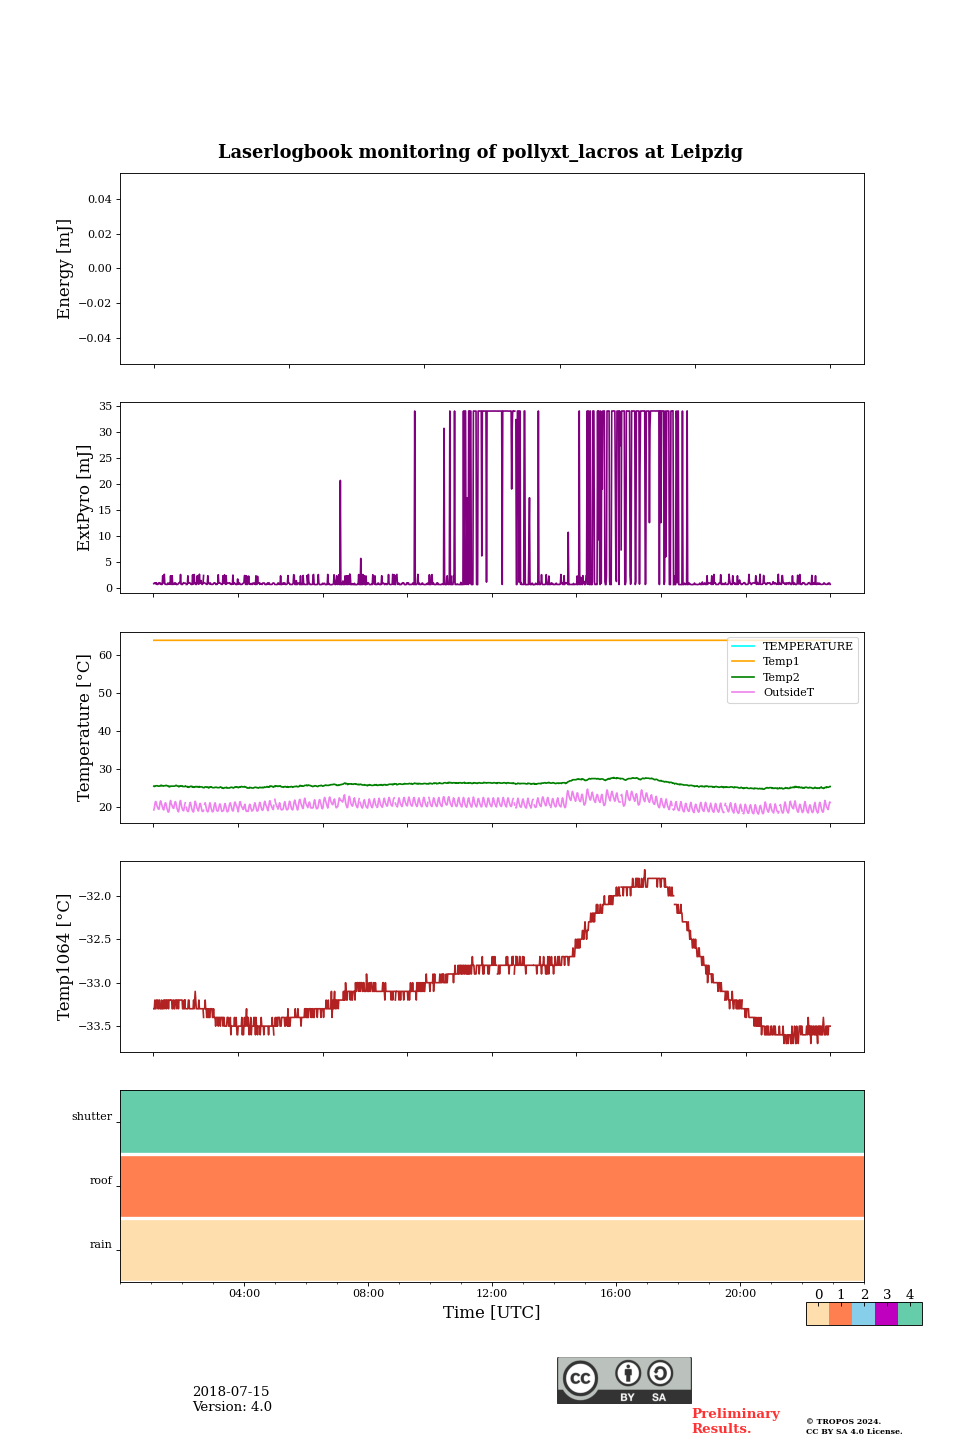Click the OutsideT legend entry
The height and width of the screenshot is (1440, 960).
773,692
